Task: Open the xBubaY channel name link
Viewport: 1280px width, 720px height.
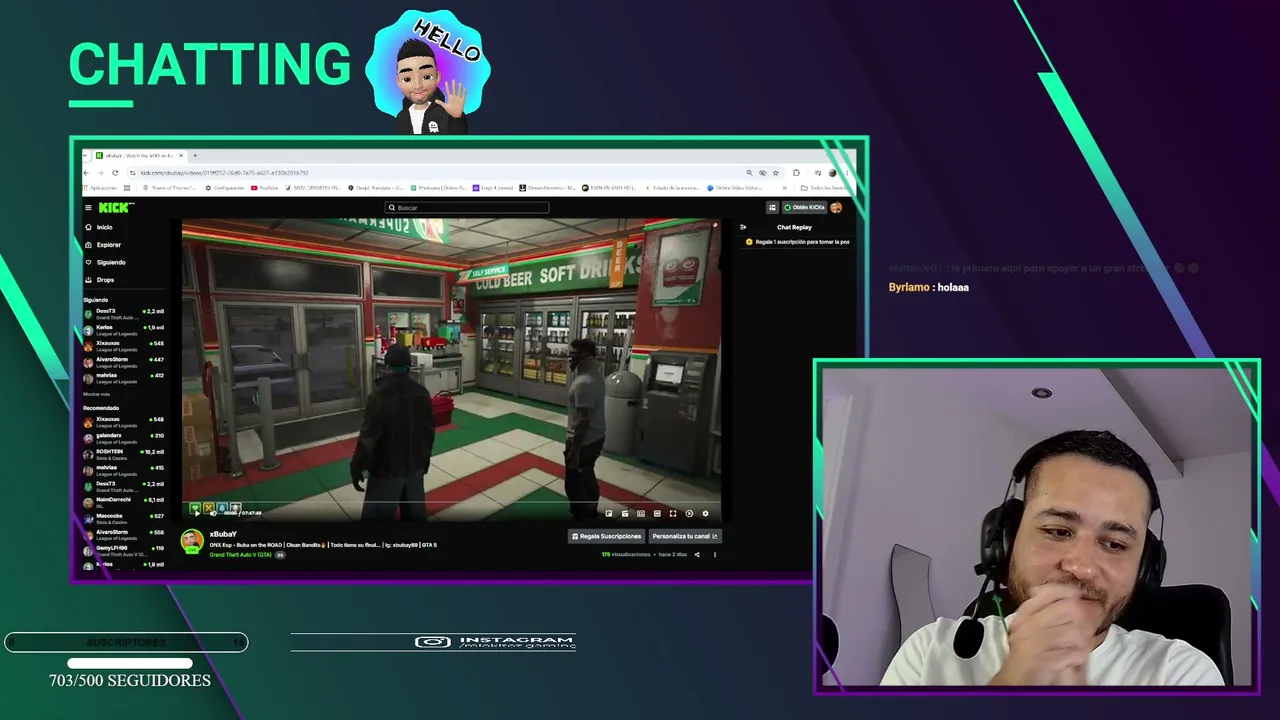Action: click(x=223, y=535)
